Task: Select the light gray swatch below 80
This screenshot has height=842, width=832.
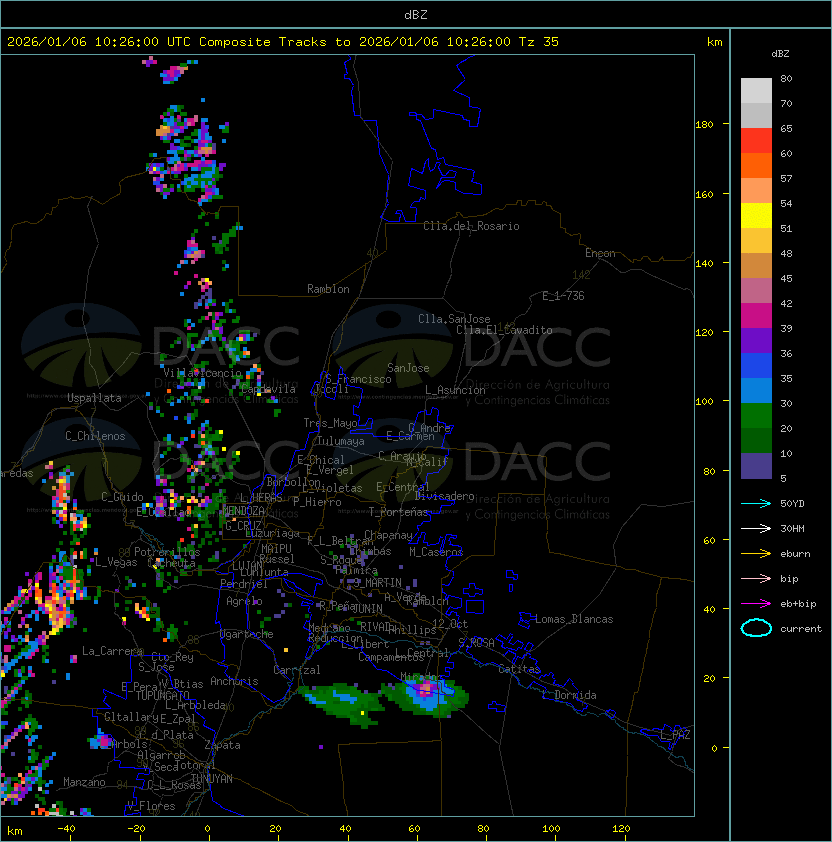Action: [x=756, y=90]
